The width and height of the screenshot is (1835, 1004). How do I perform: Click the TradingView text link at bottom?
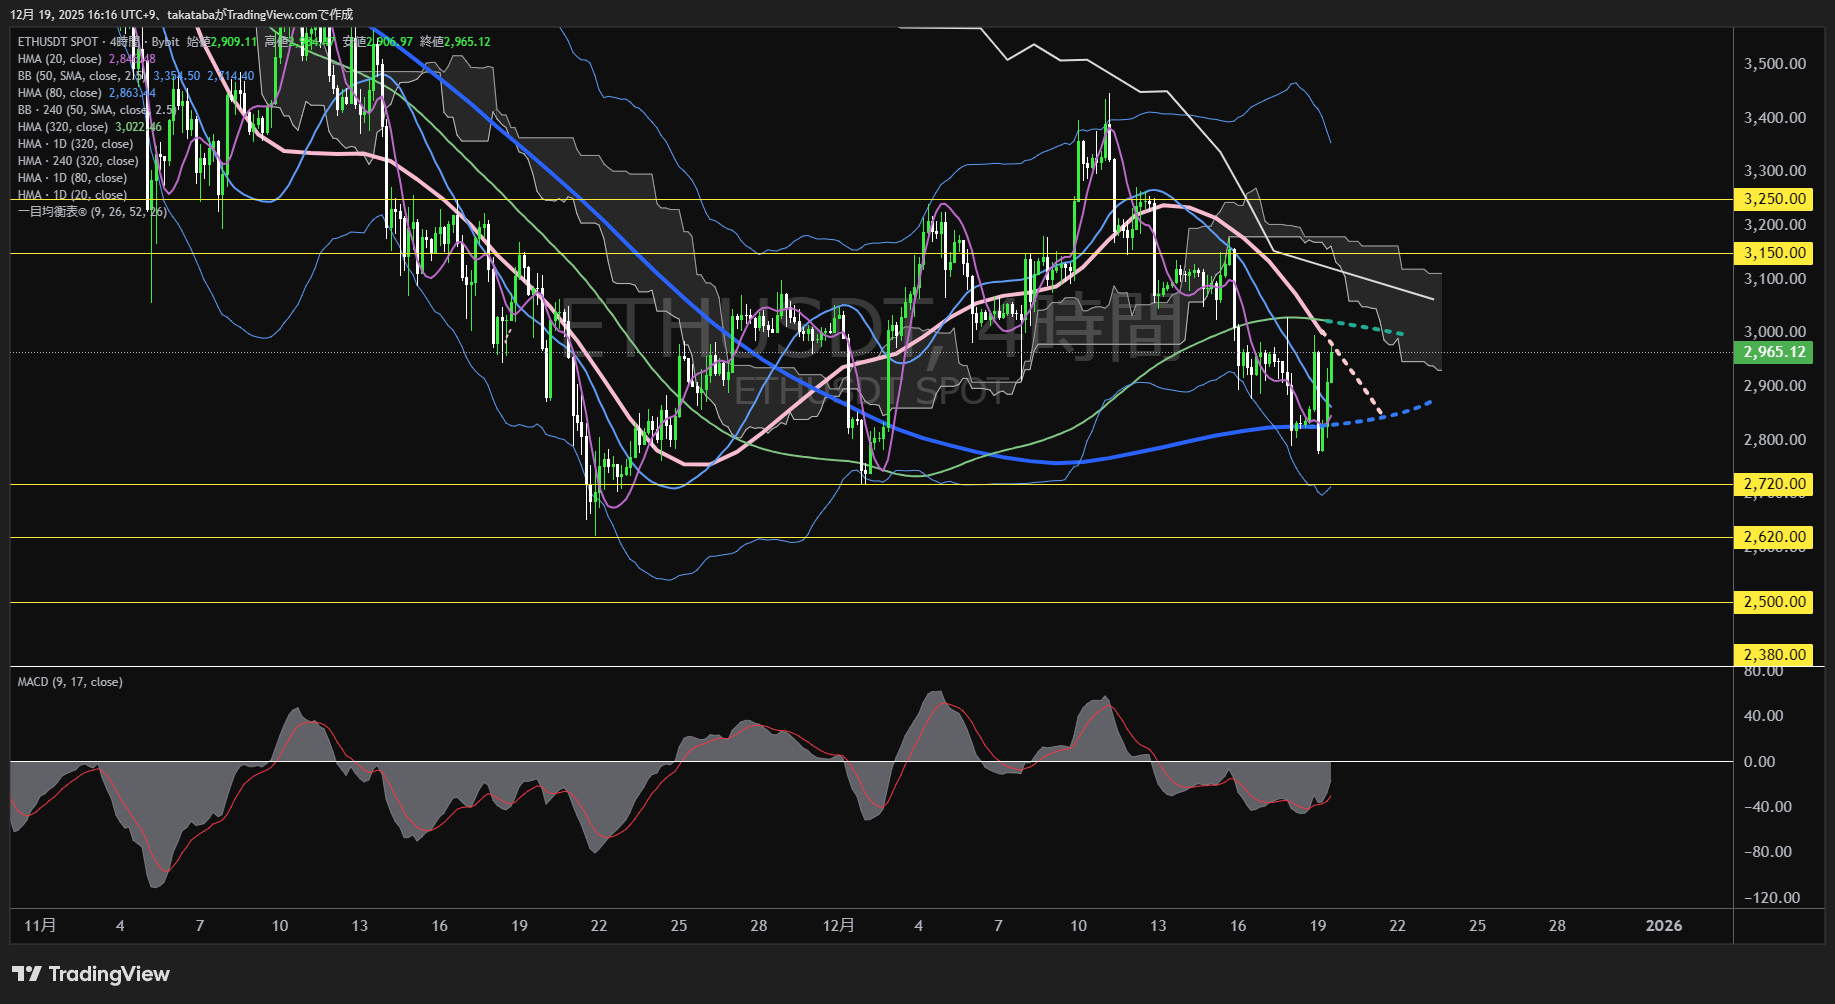(x=109, y=974)
